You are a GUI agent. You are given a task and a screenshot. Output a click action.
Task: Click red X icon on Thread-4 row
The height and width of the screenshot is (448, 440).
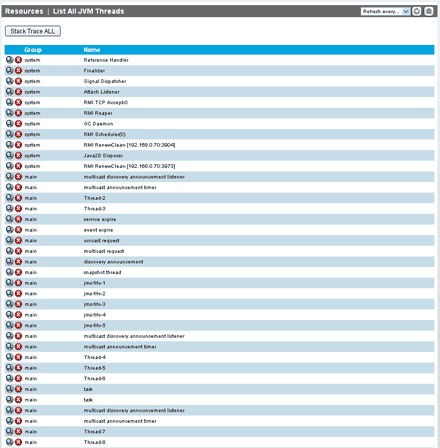(18, 357)
